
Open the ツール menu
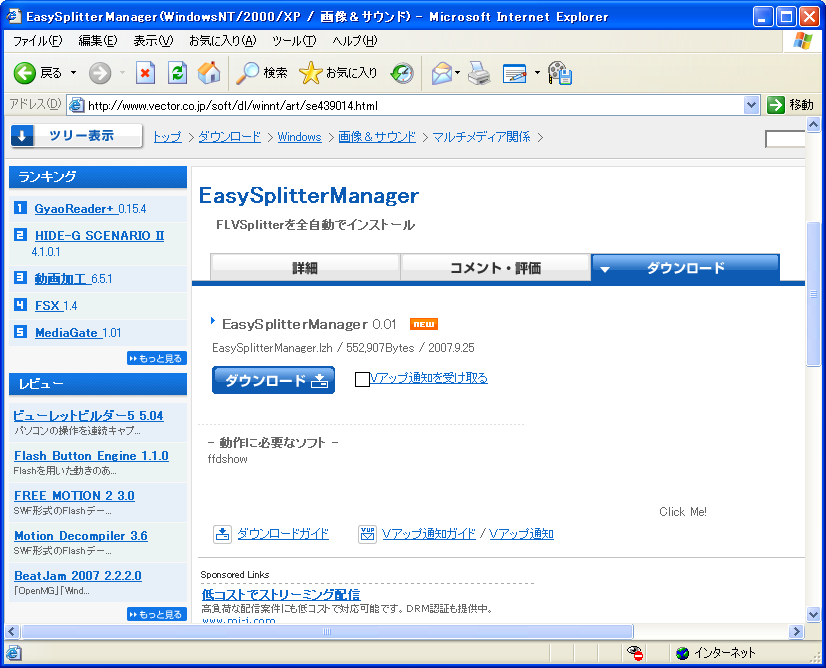[294, 41]
